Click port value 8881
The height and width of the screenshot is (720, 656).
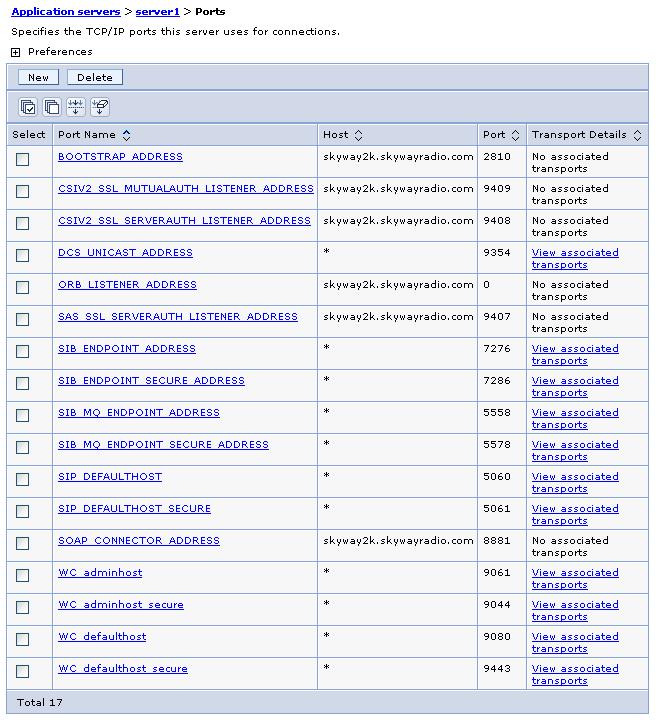[497, 541]
